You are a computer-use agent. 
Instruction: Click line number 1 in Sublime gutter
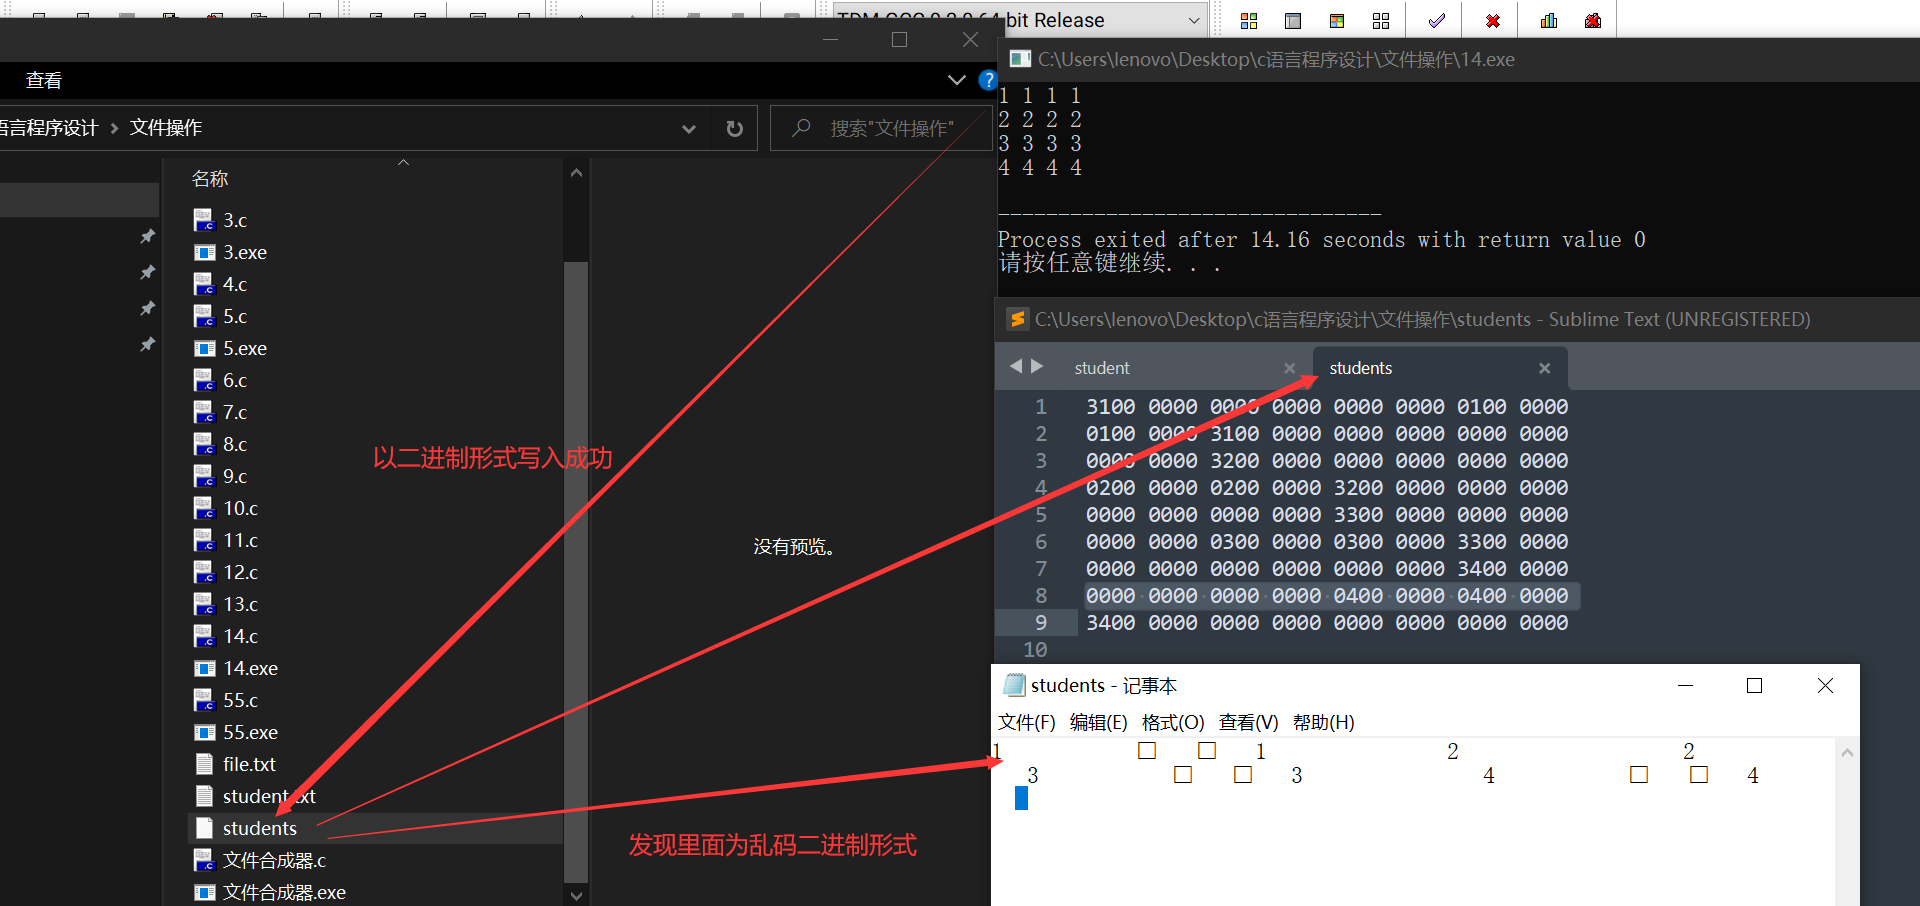(x=1040, y=406)
